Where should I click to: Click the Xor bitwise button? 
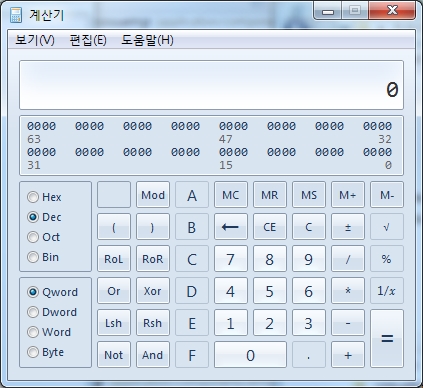[153, 291]
